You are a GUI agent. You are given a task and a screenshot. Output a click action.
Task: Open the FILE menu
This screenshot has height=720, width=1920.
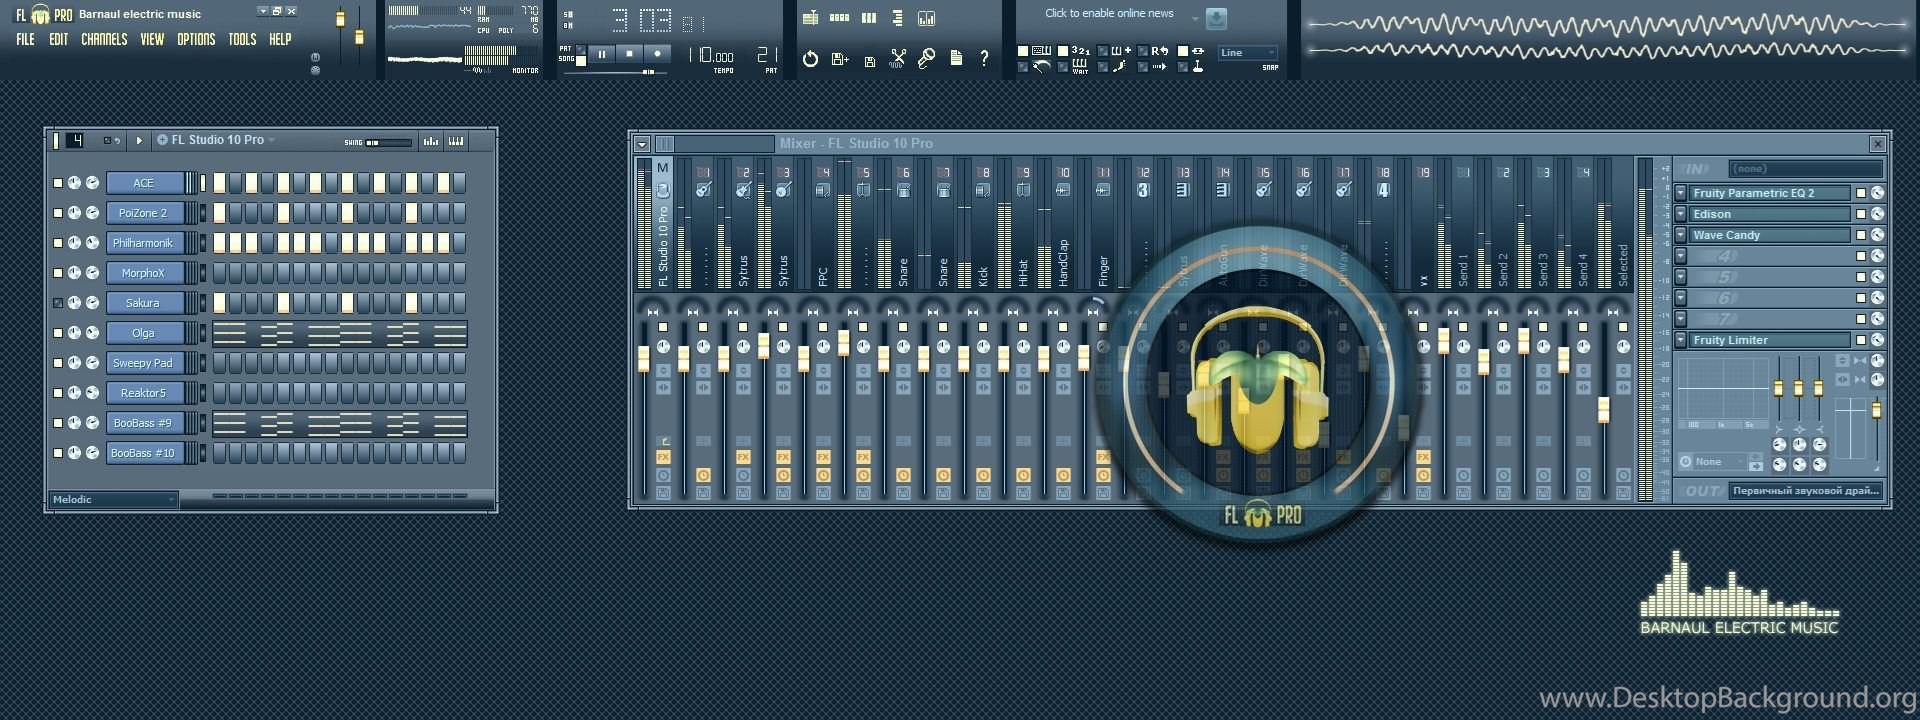click(25, 40)
